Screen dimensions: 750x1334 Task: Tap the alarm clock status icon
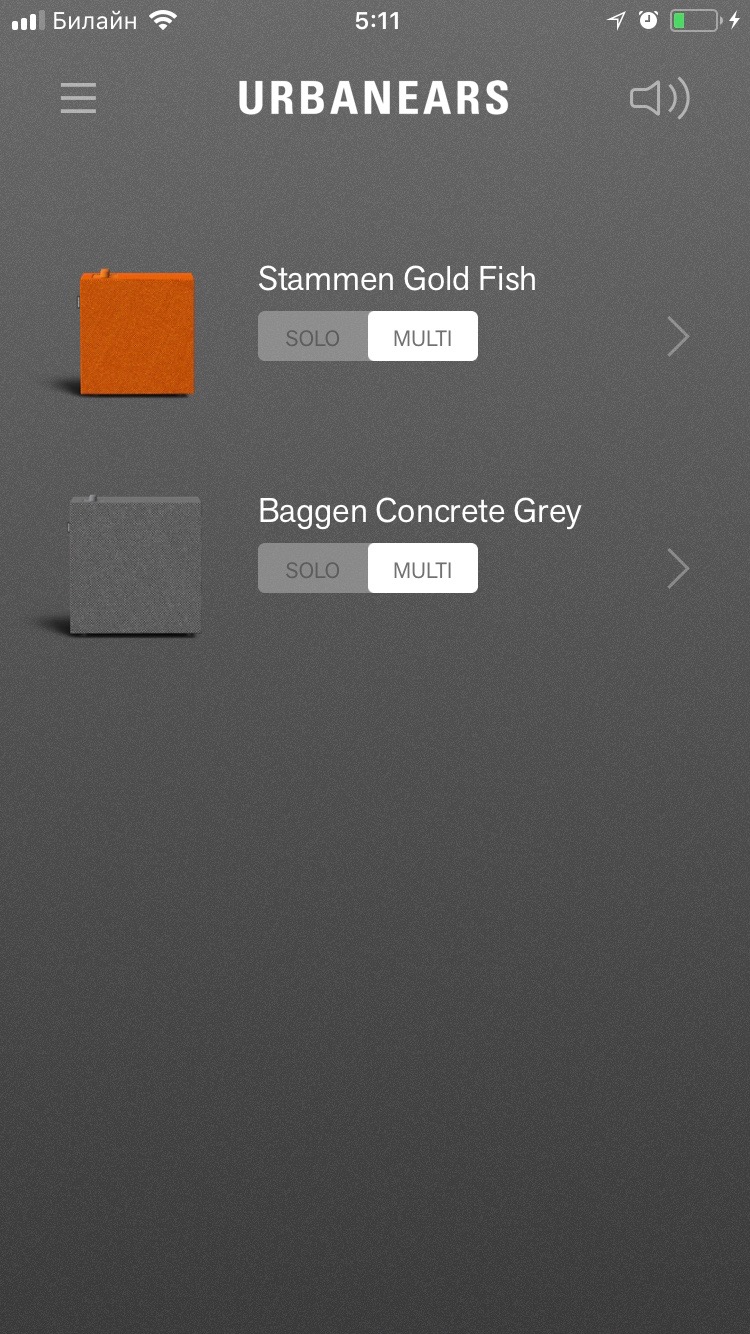[x=649, y=20]
